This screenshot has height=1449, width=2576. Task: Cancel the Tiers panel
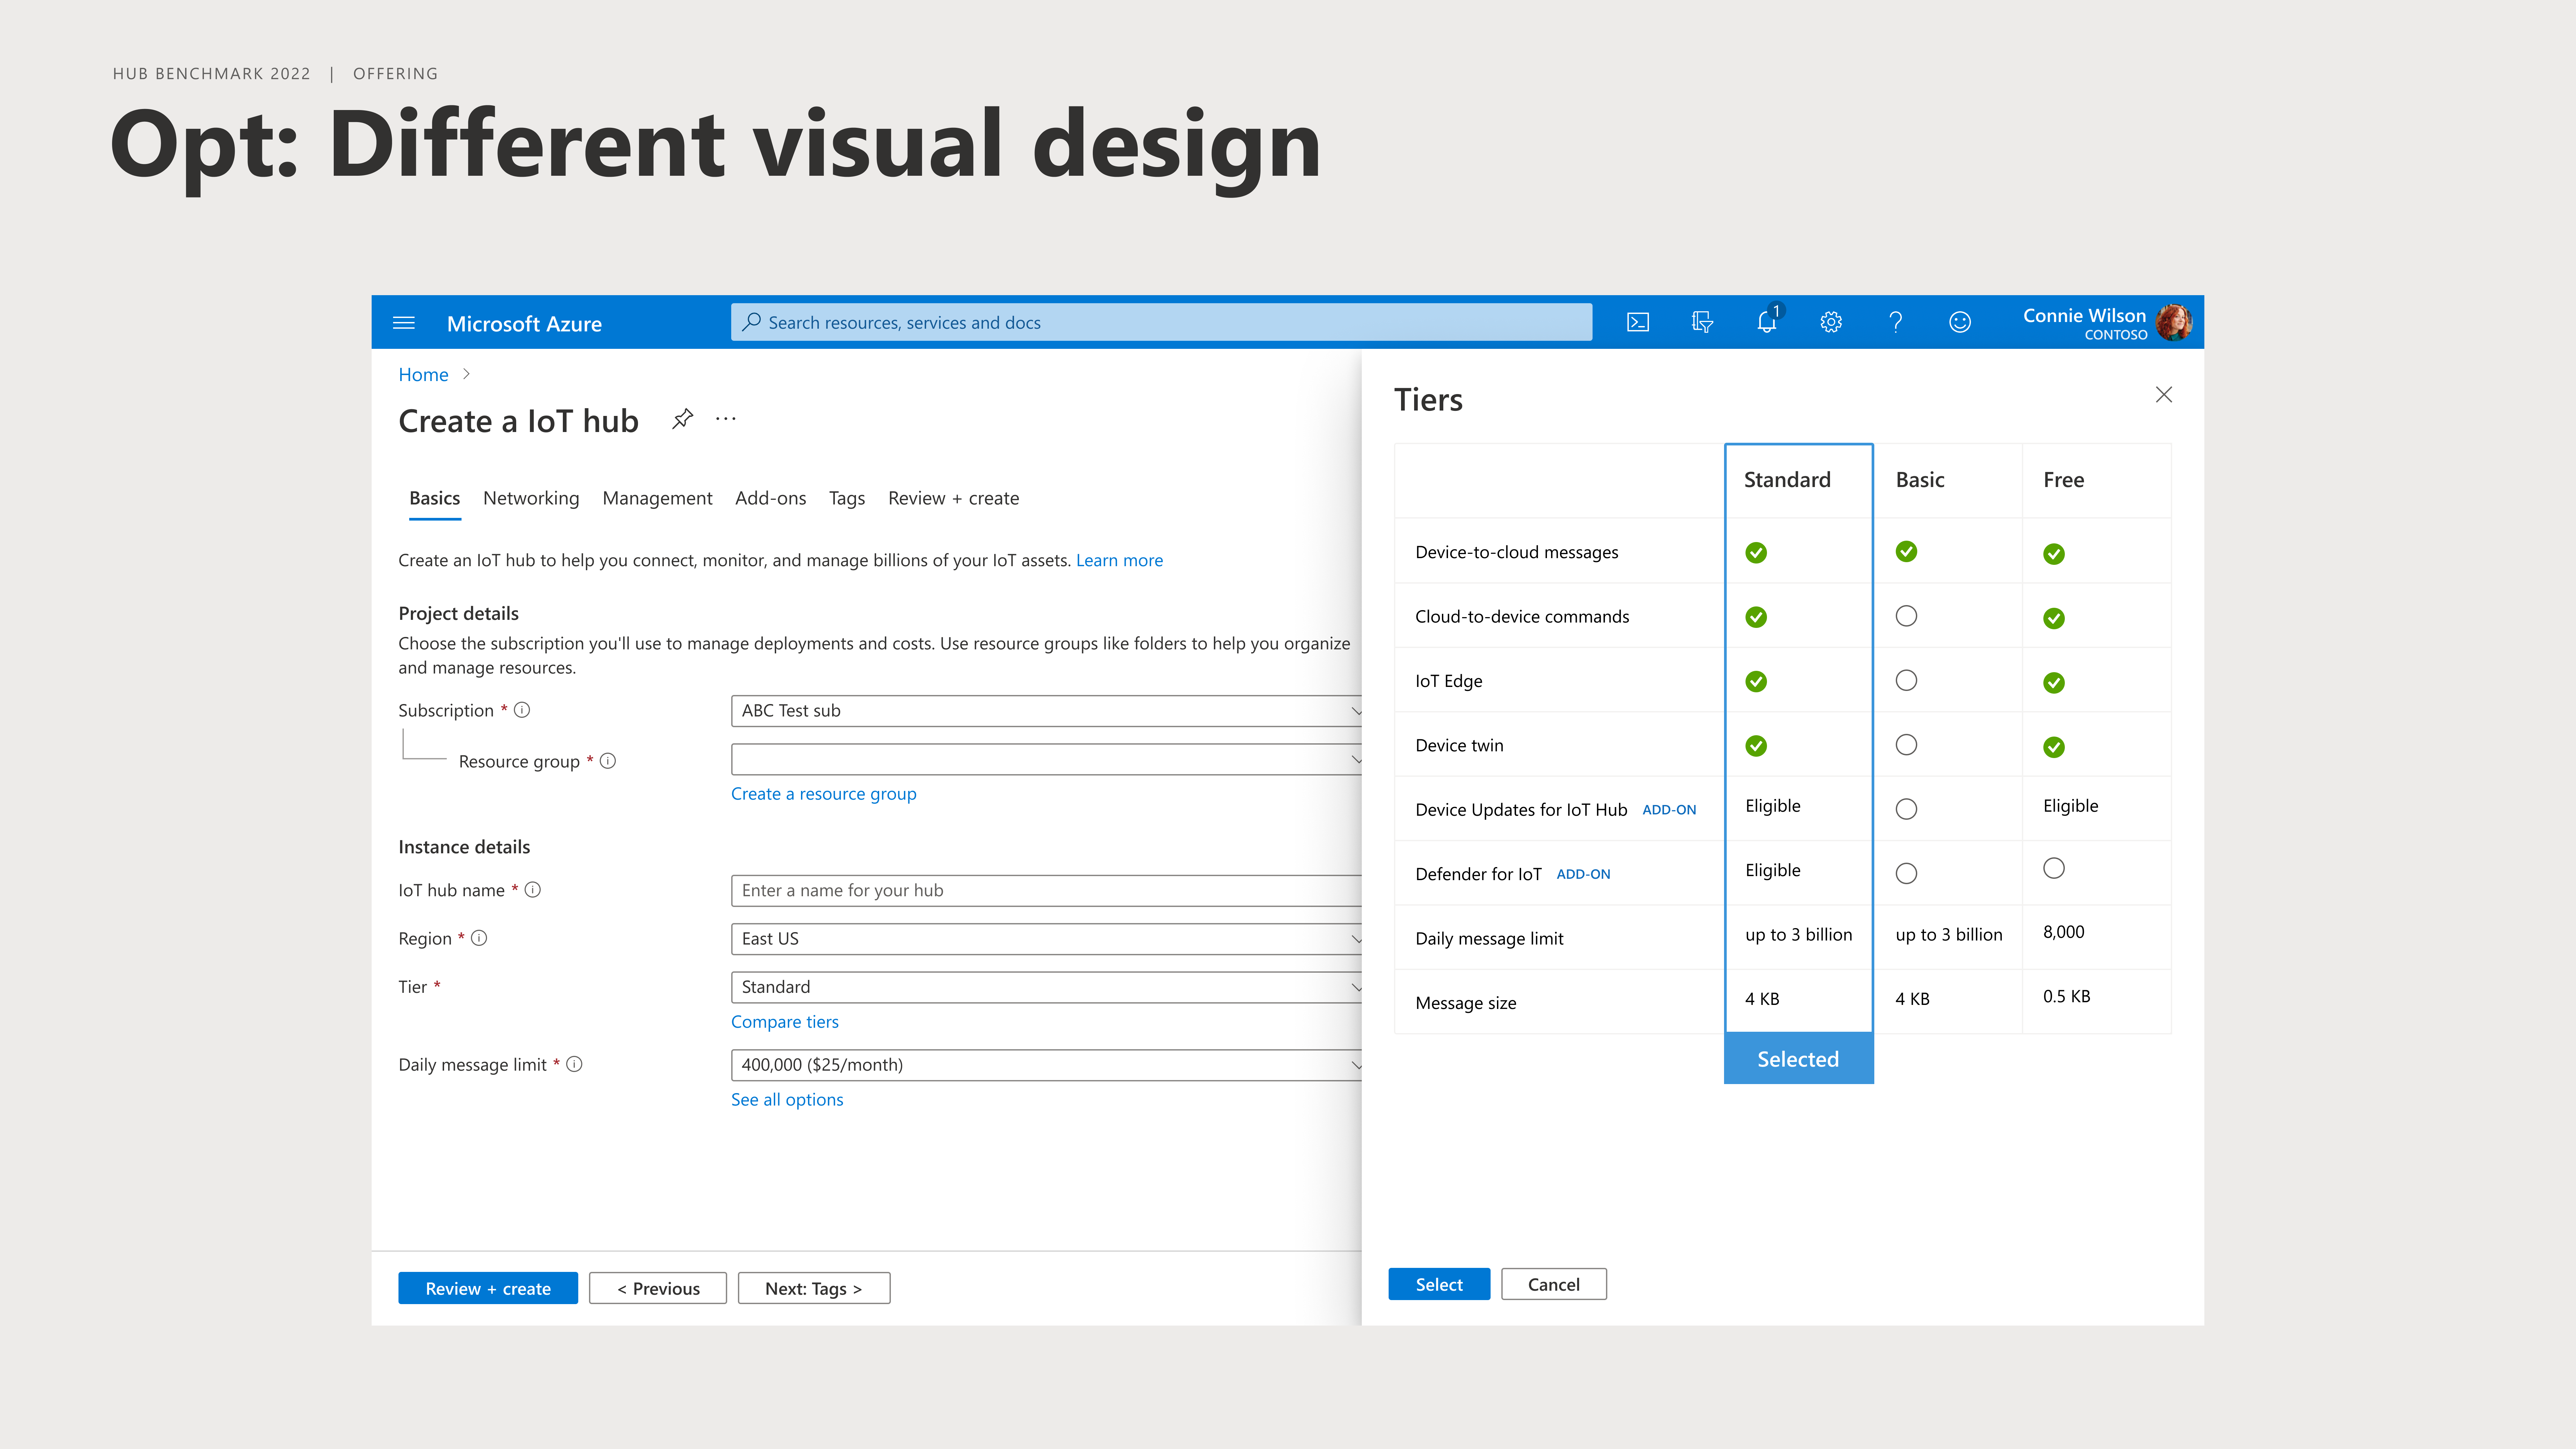(1554, 1284)
